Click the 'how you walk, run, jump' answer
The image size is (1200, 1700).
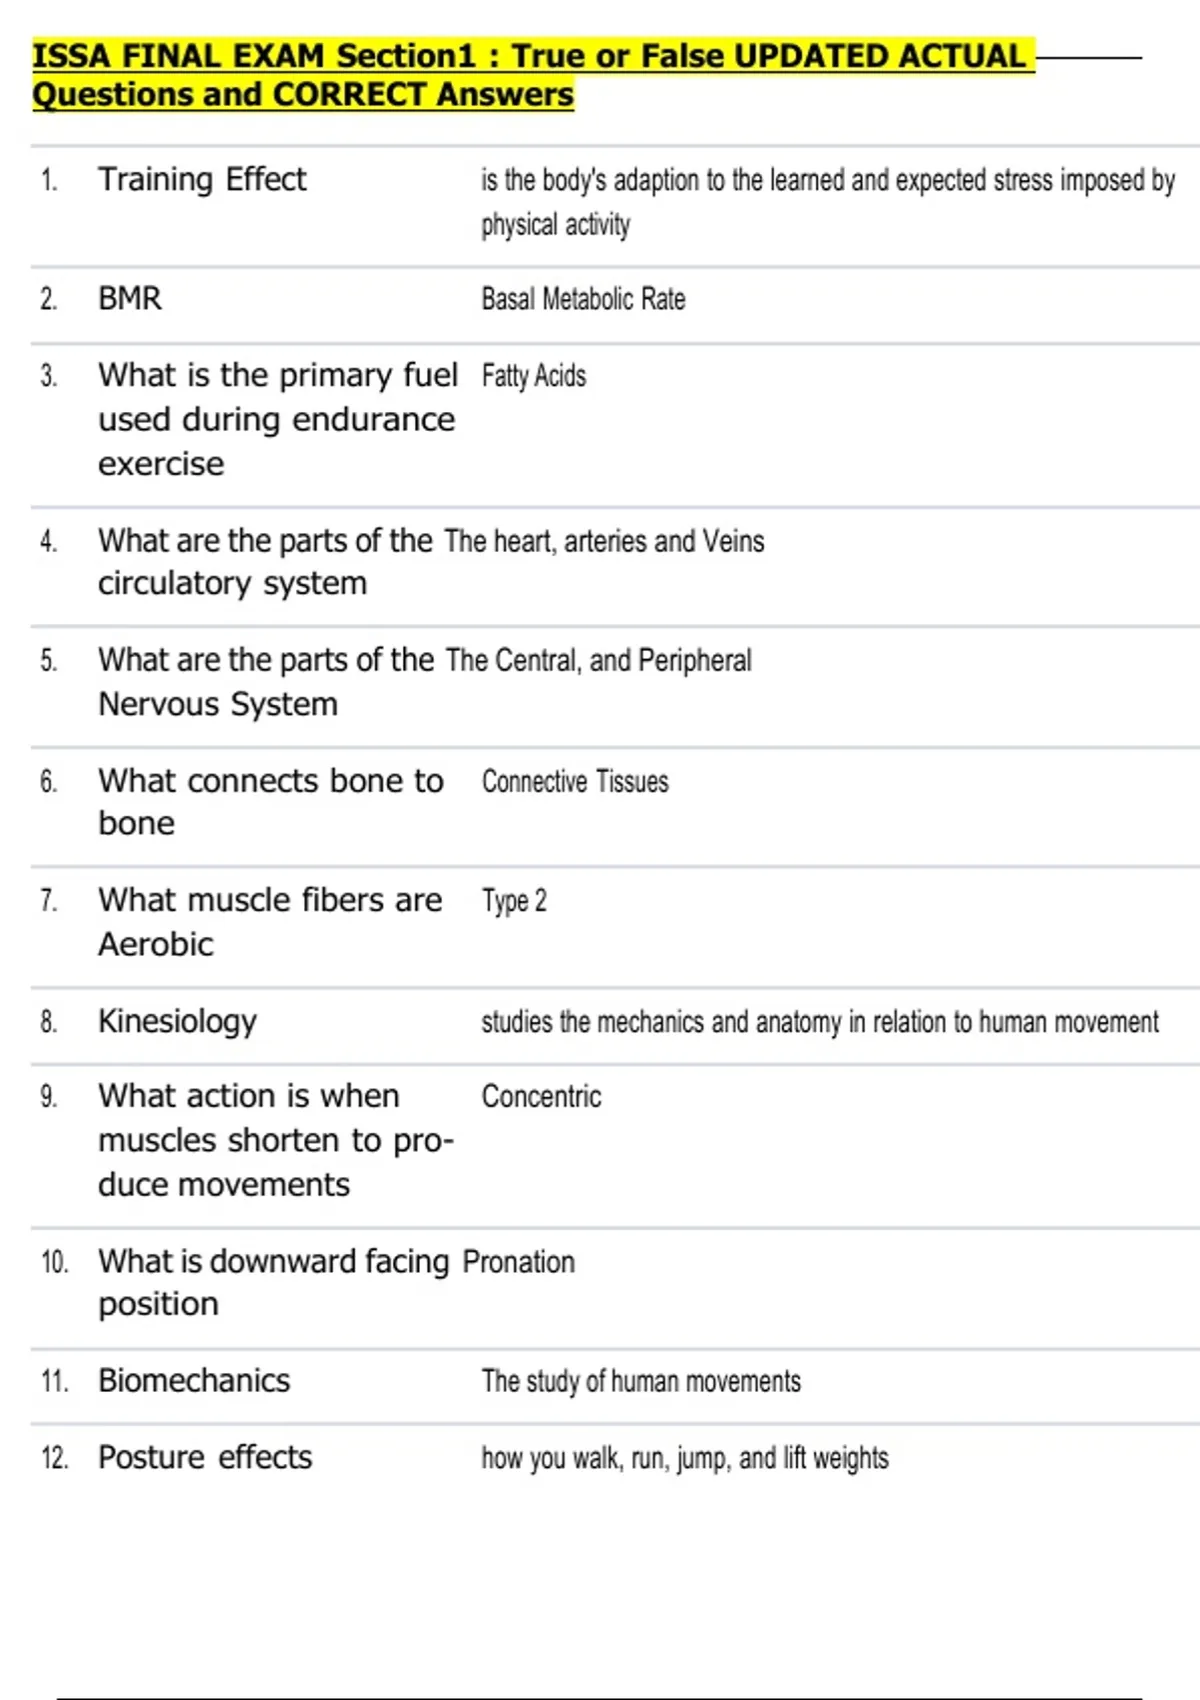point(684,1458)
